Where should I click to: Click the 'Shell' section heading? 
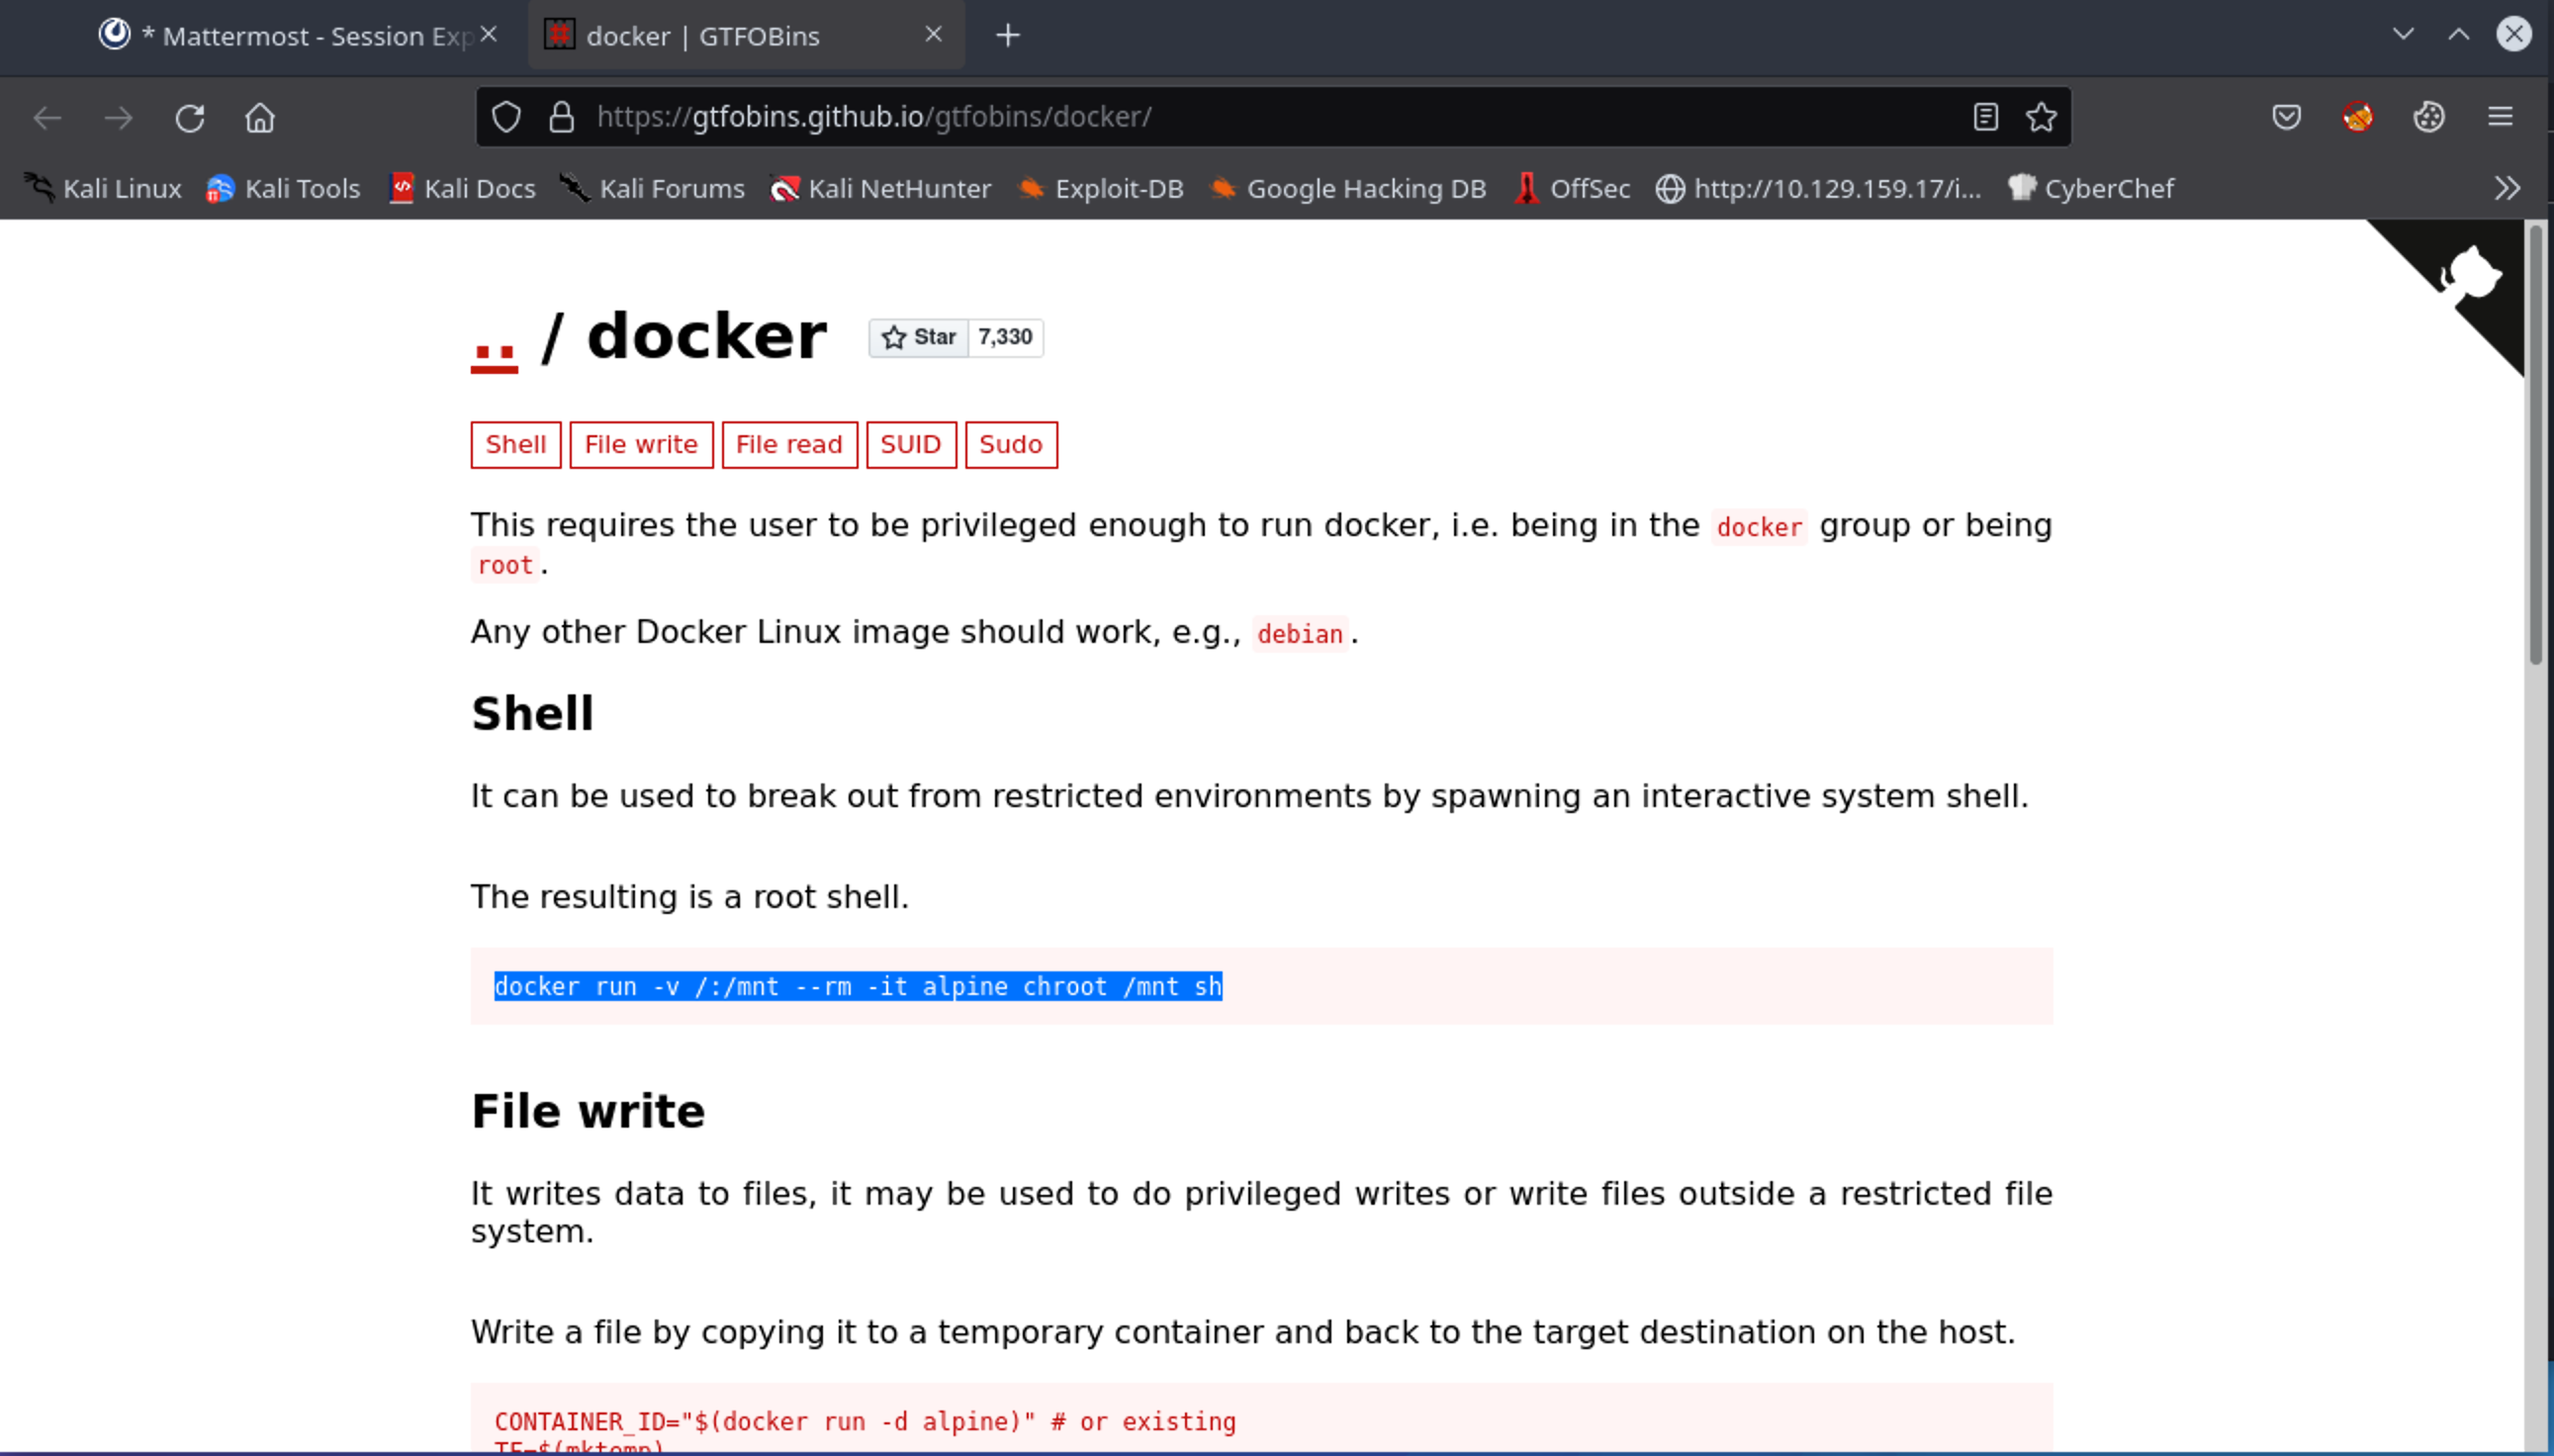coord(532,713)
